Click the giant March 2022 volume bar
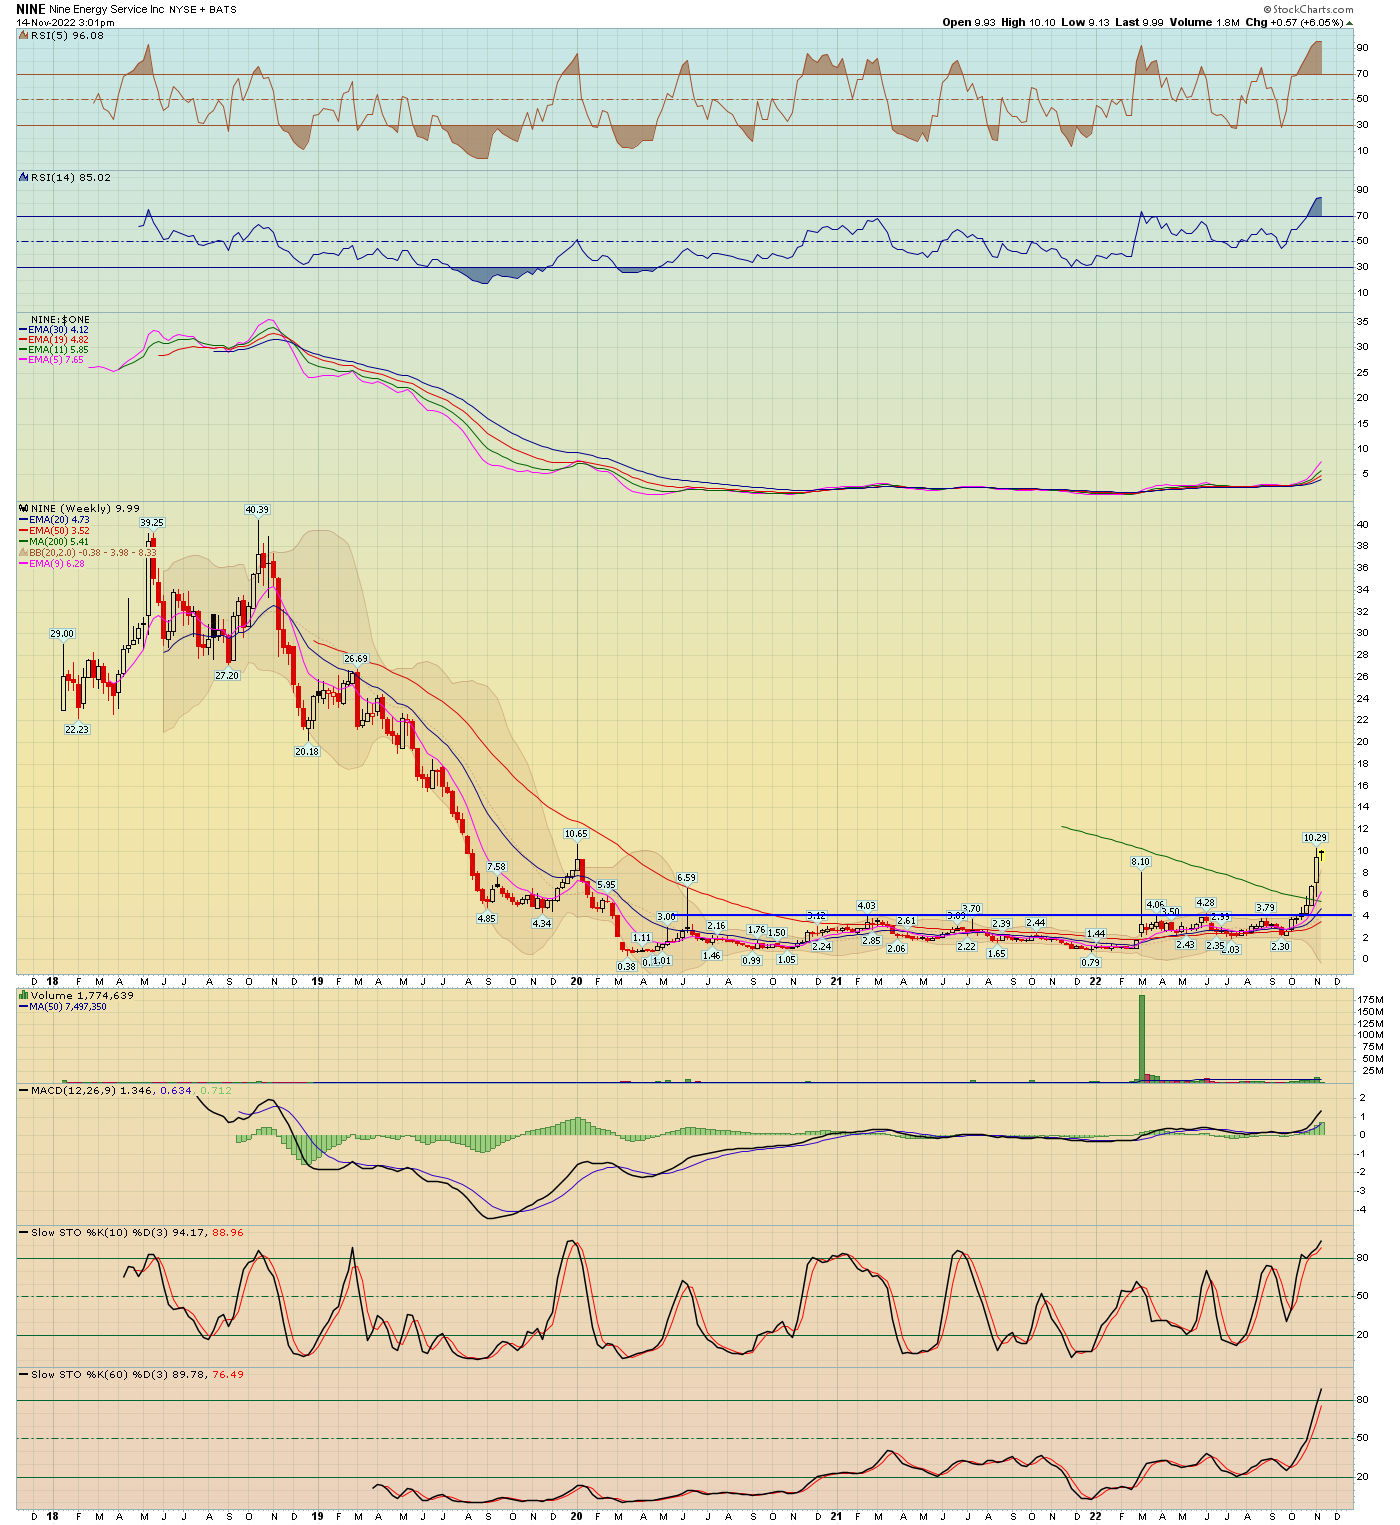Screen dimensions: 1400x1525 tap(1141, 1039)
